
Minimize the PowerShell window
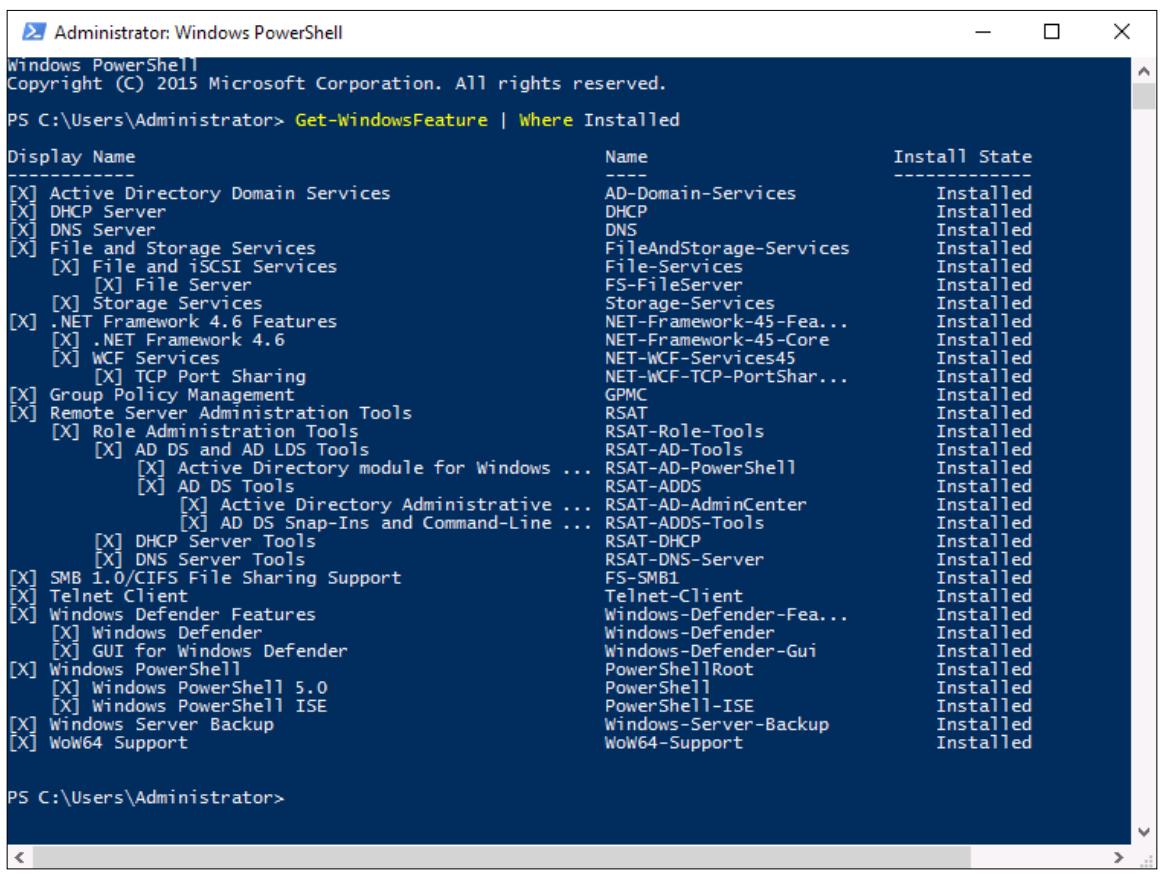coord(983,32)
